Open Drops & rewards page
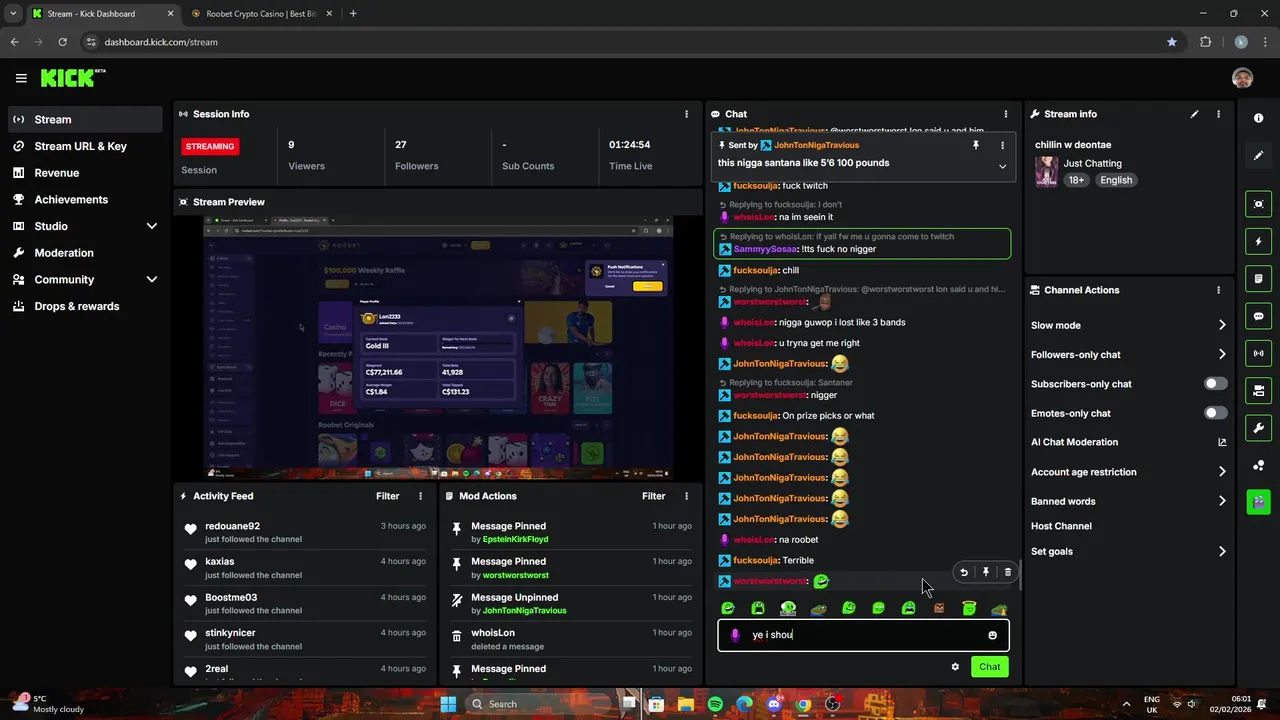The height and width of the screenshot is (720, 1280). coord(85,306)
